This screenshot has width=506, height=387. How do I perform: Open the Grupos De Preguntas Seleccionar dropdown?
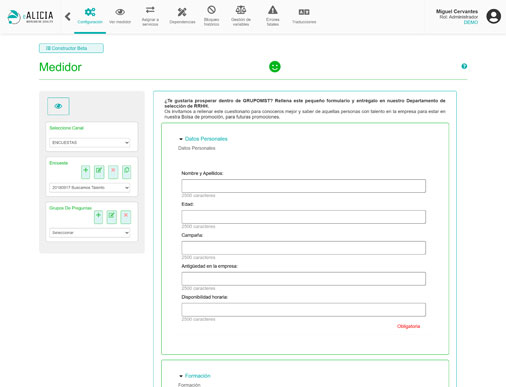tap(90, 233)
